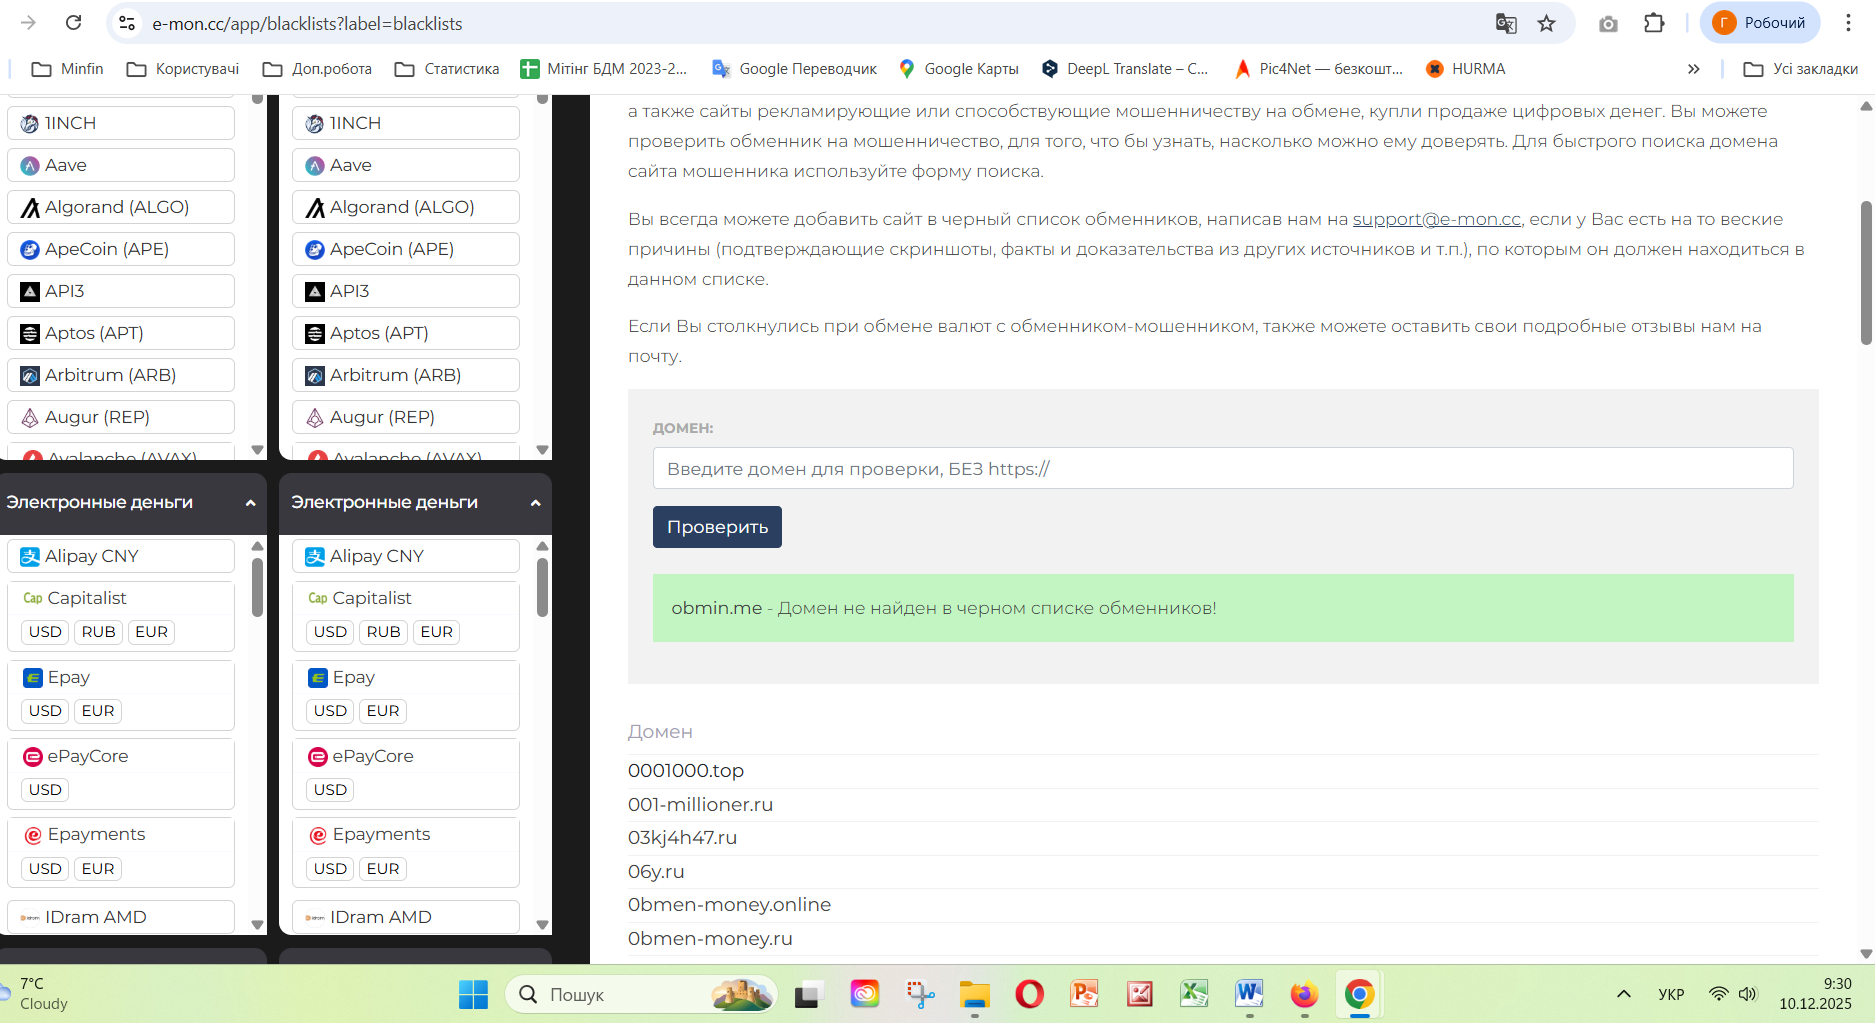Click the down arrow of right e-money list scrollbar
The image size is (1875, 1023).
pyautogui.click(x=542, y=925)
